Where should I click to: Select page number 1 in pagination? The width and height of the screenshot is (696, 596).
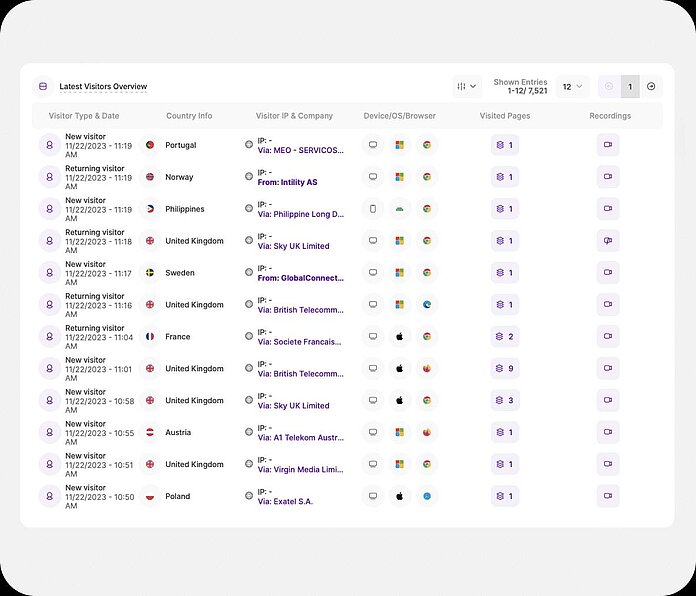coord(629,87)
